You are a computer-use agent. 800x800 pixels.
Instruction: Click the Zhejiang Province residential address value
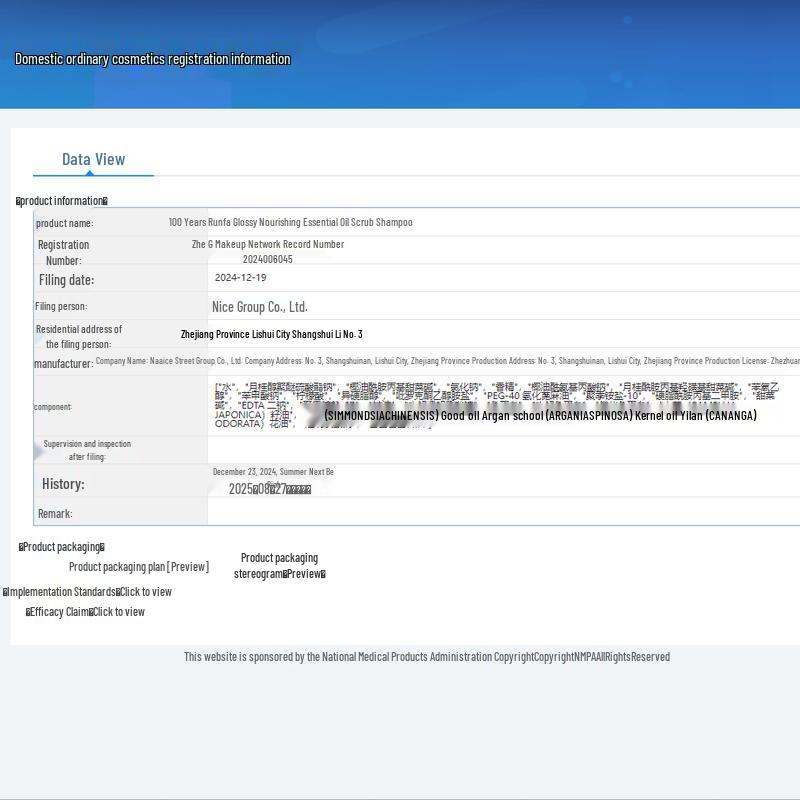[271, 334]
